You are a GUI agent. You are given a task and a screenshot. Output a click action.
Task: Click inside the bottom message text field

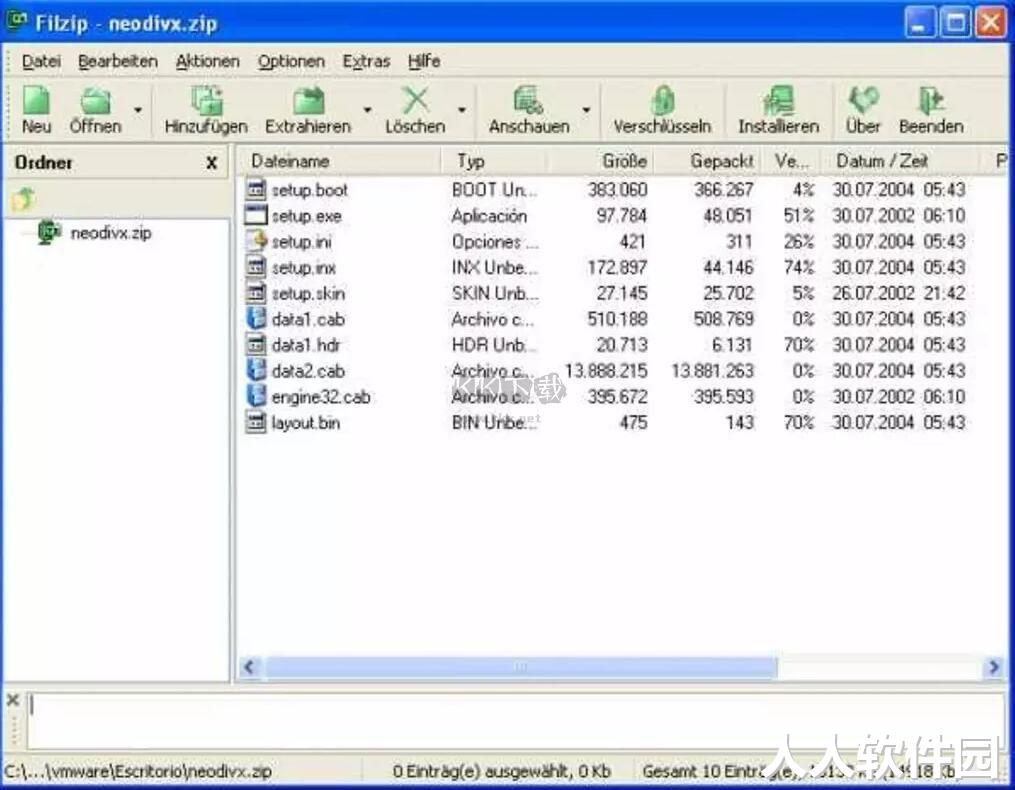[517, 723]
